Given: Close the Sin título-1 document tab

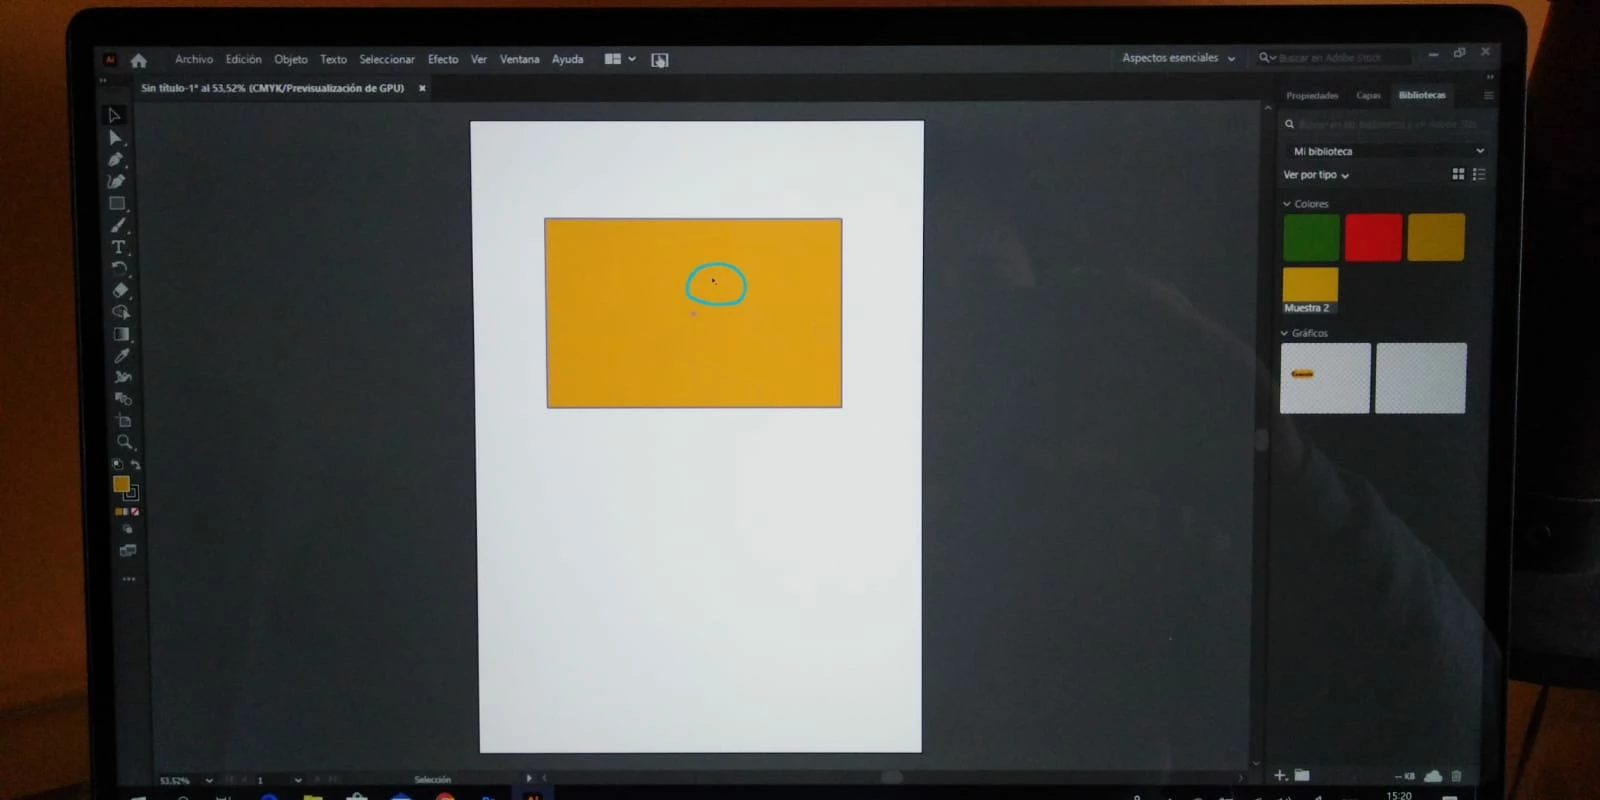Looking at the screenshot, I should pos(422,88).
